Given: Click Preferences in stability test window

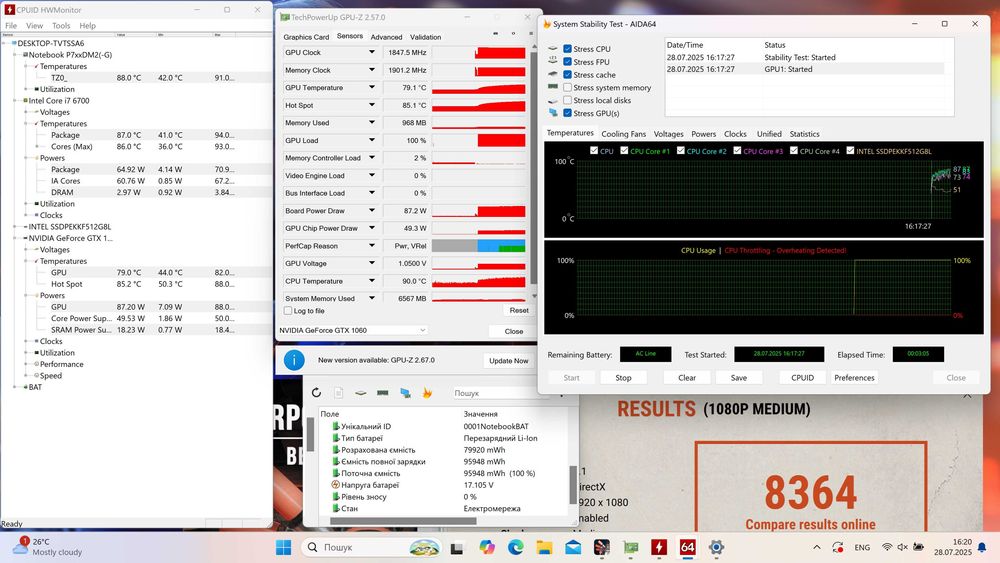Looking at the screenshot, I should 854,377.
